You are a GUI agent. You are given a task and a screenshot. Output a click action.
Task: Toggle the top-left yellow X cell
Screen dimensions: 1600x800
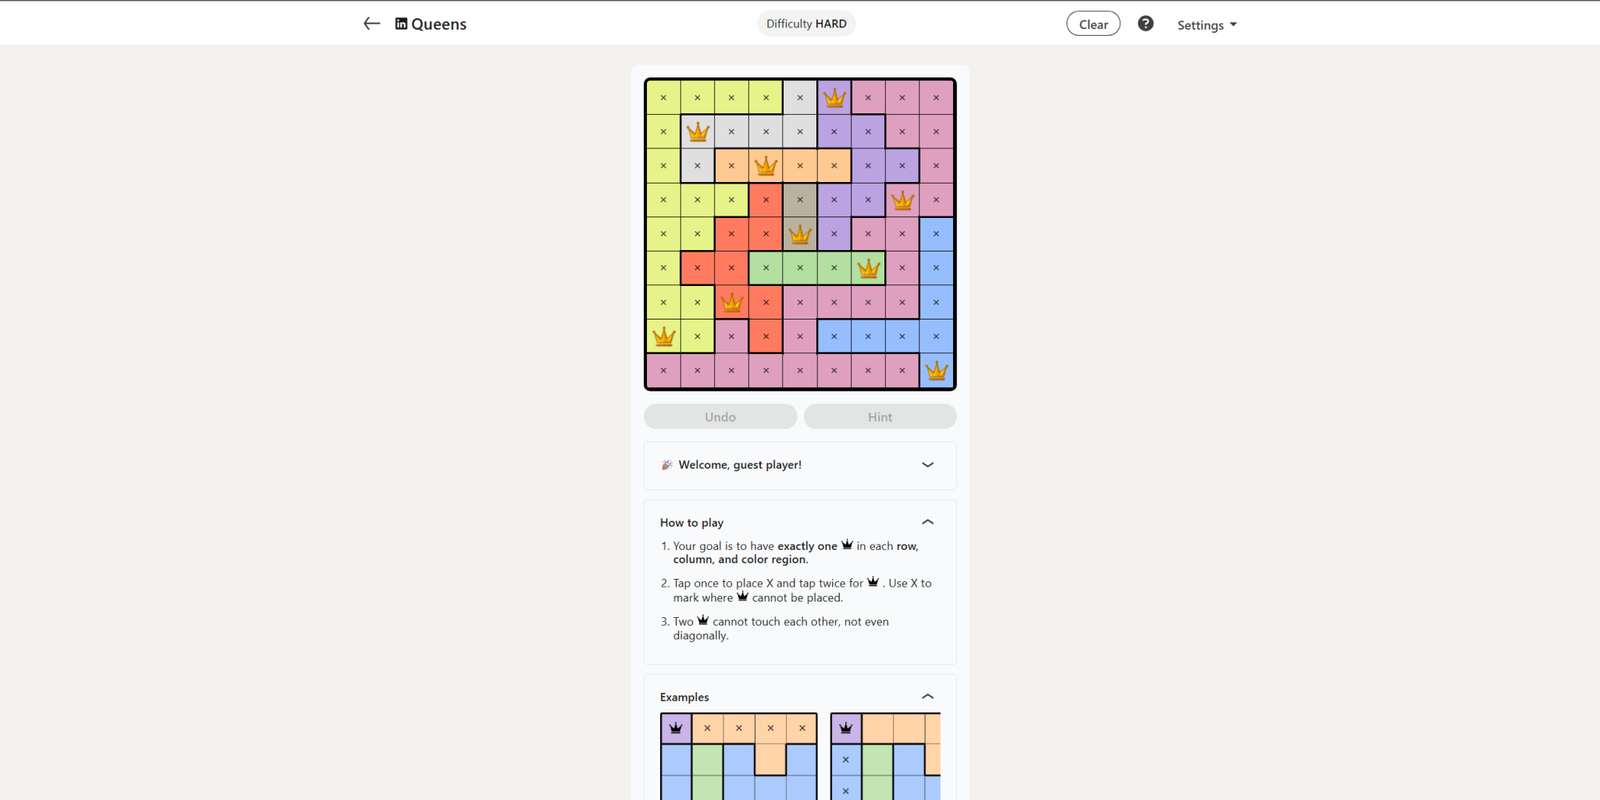pyautogui.click(x=664, y=98)
